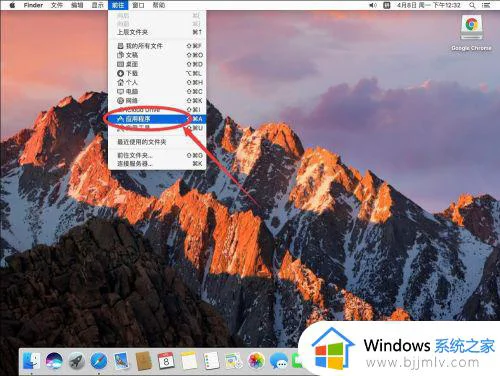Choose iCloud Drive menu item
500x376 pixels.
point(157,109)
